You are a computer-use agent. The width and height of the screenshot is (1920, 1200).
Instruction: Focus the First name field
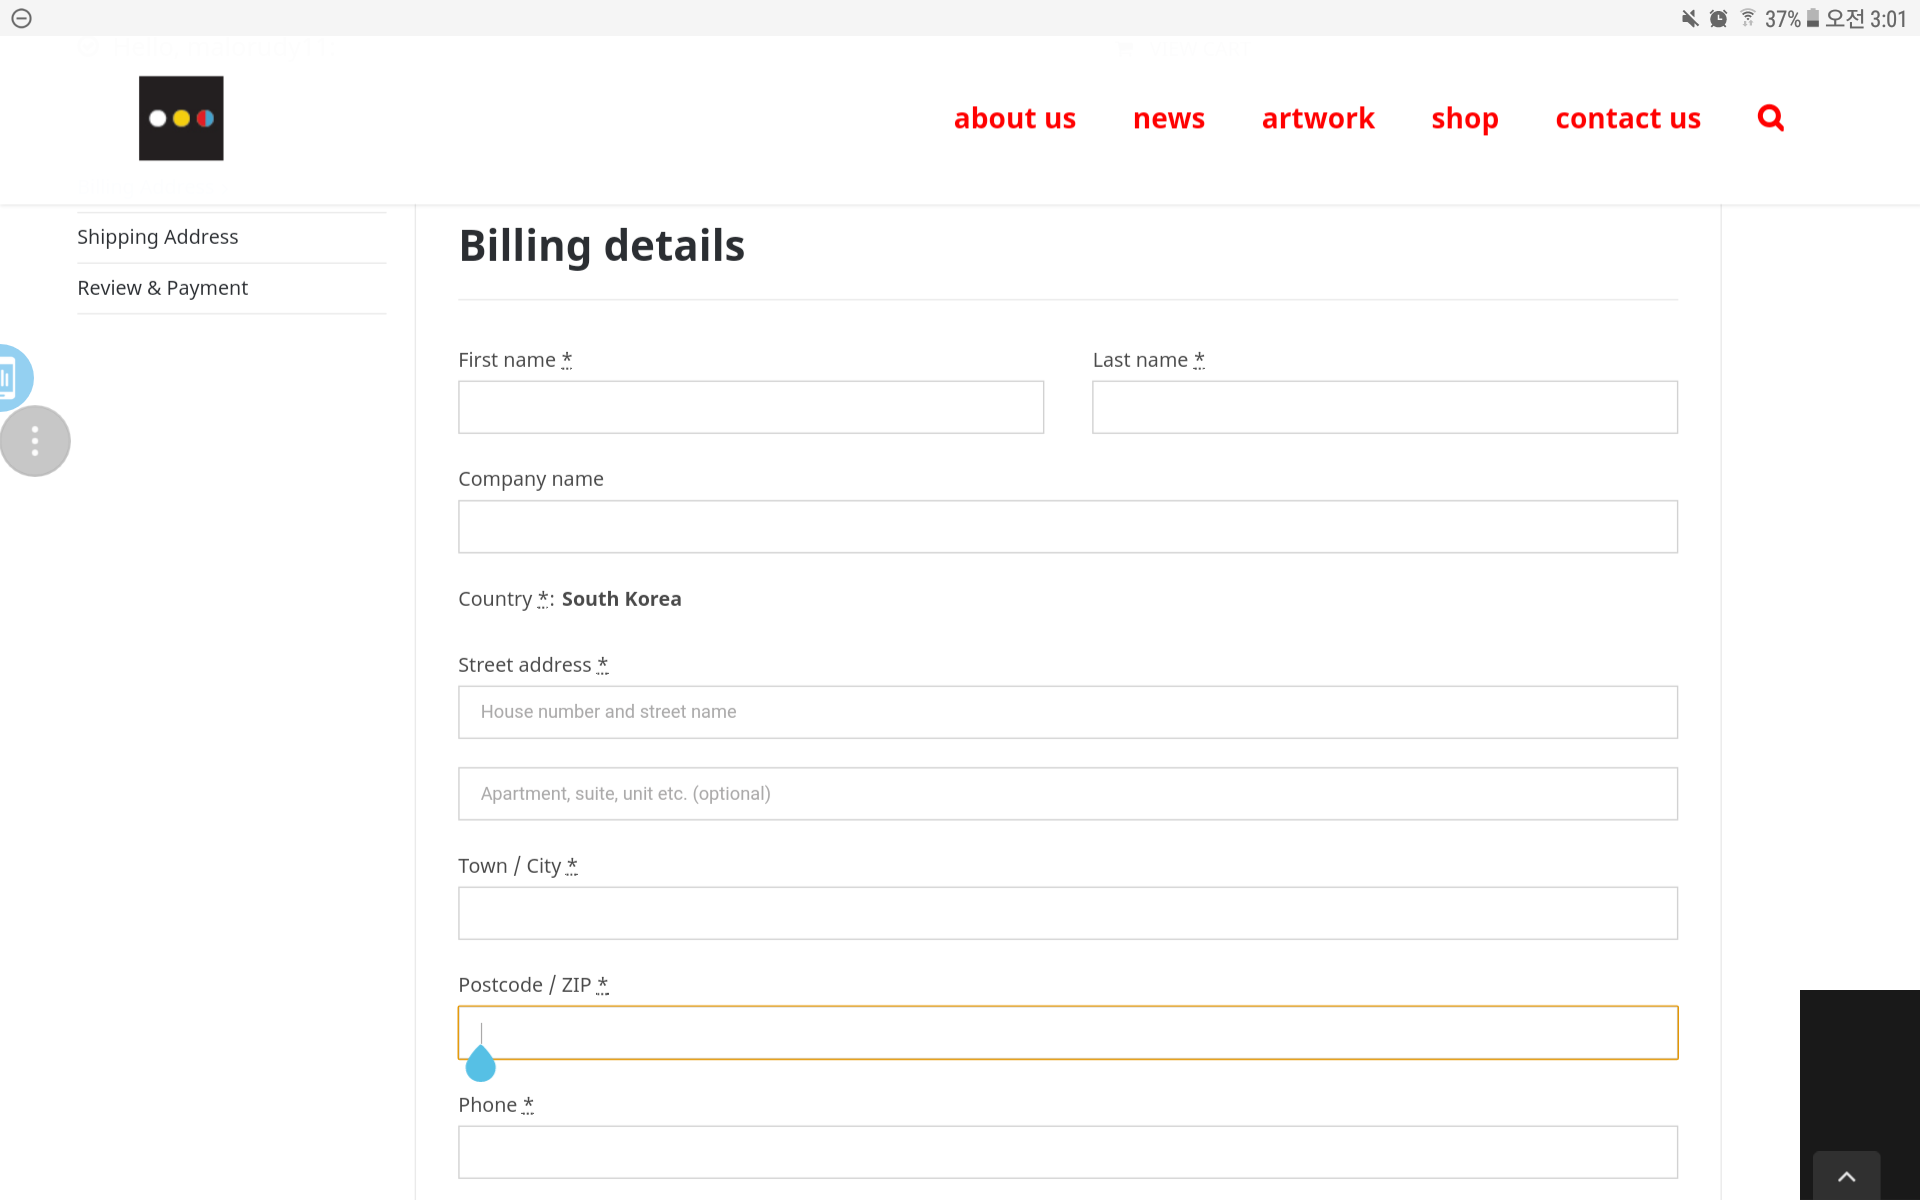[751, 407]
